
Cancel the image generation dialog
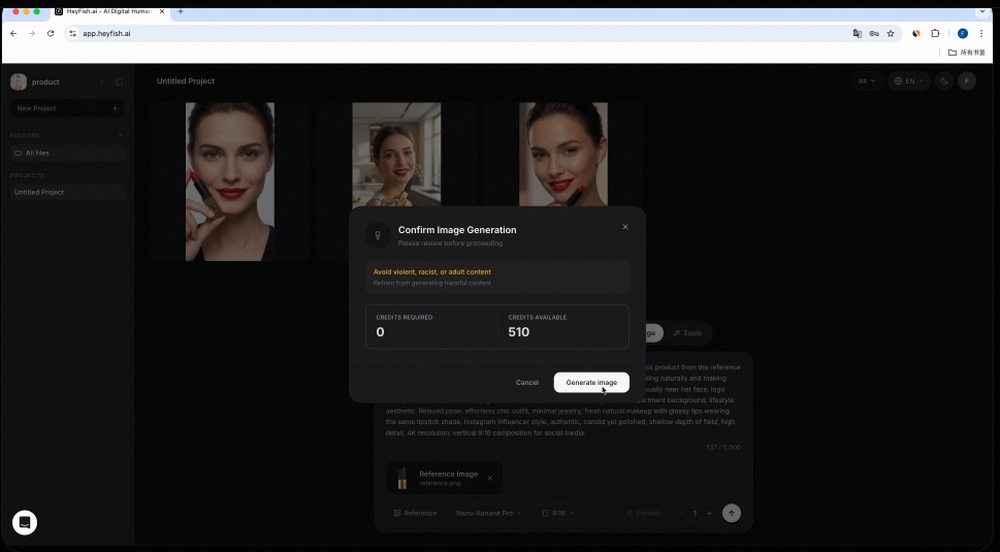coord(527,382)
